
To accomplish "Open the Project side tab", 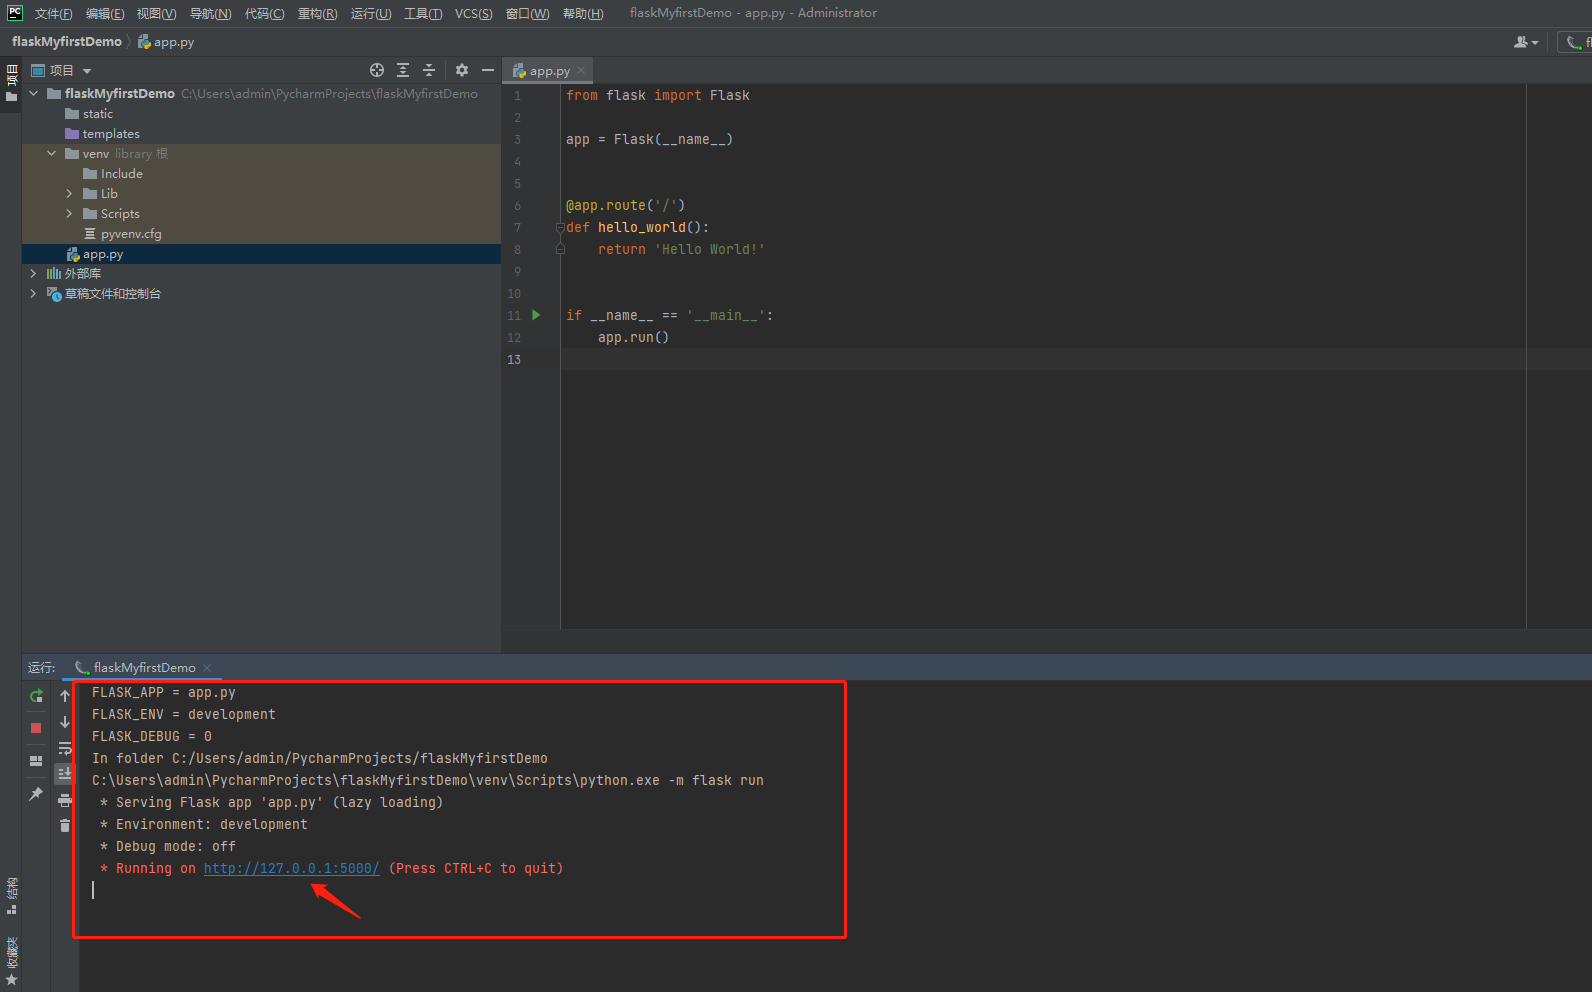I will [x=12, y=83].
